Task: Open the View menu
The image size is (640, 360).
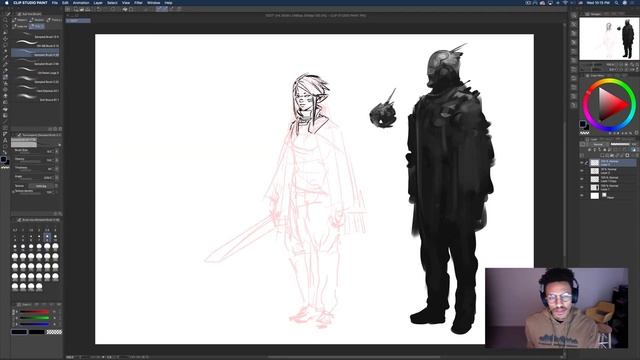Action: pyautogui.click(x=126, y=2)
